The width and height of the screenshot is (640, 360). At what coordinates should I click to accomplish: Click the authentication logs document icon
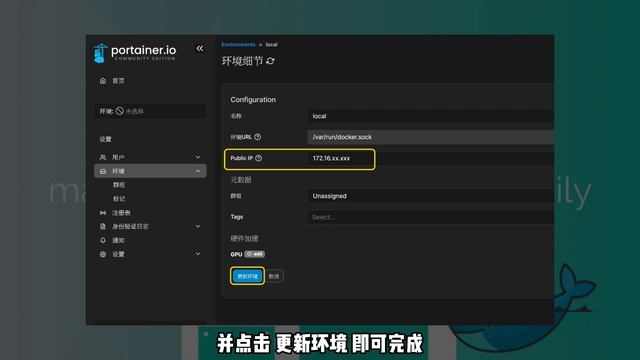[103, 227]
